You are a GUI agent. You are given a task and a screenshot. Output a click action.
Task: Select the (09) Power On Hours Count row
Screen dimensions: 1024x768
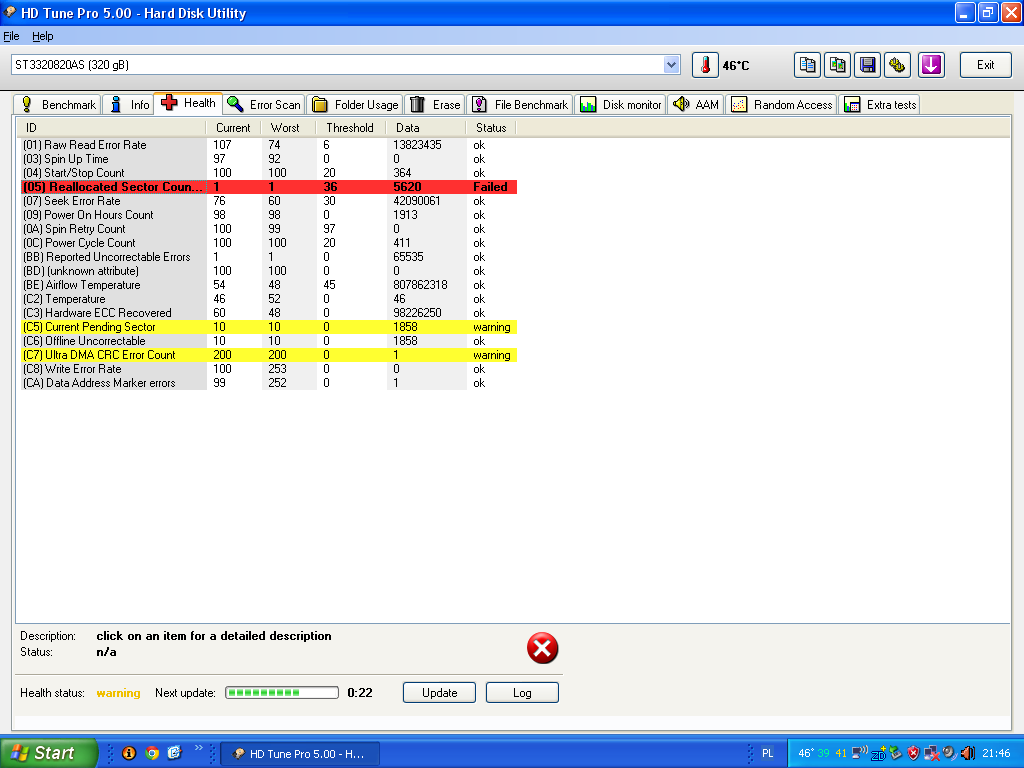pos(269,215)
